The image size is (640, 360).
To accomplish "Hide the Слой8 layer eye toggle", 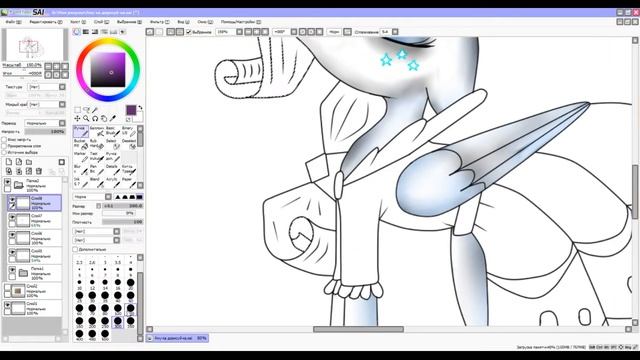I will 12,200.
